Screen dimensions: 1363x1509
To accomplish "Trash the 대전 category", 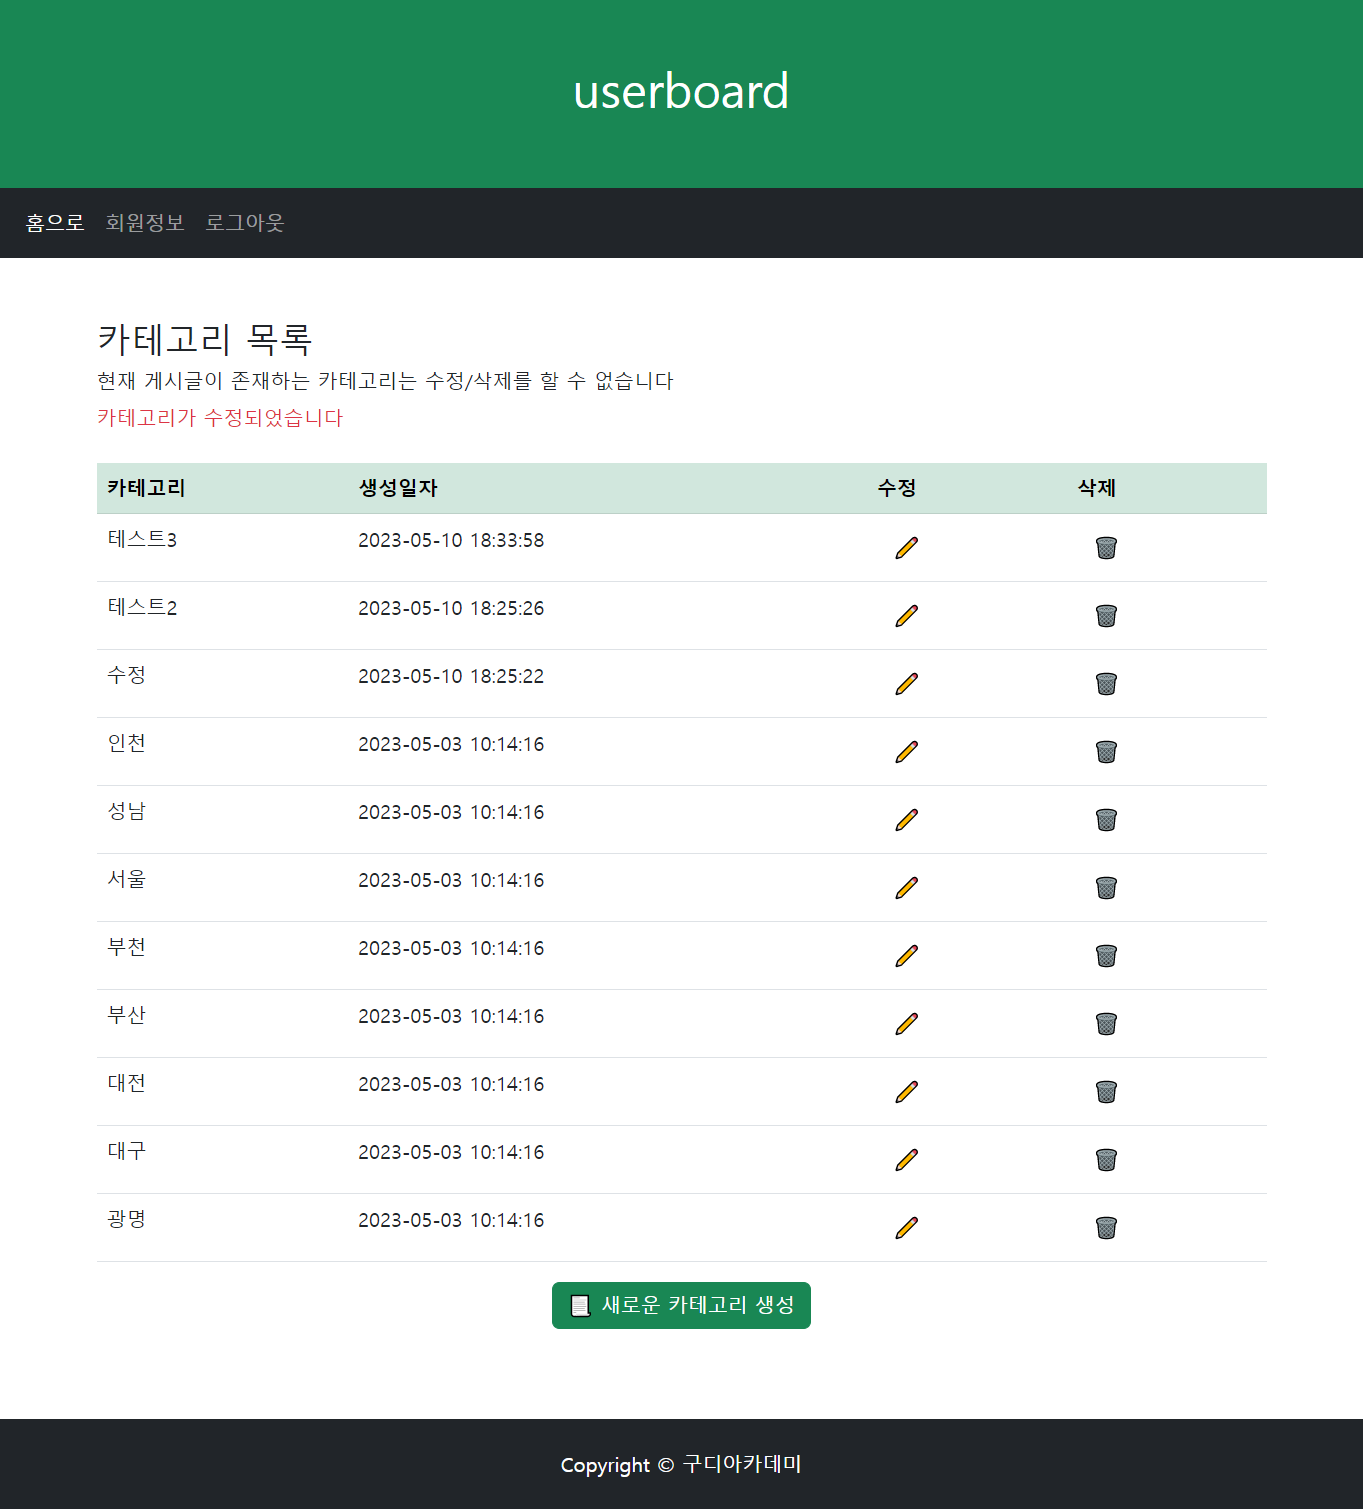I will coord(1106,1091).
